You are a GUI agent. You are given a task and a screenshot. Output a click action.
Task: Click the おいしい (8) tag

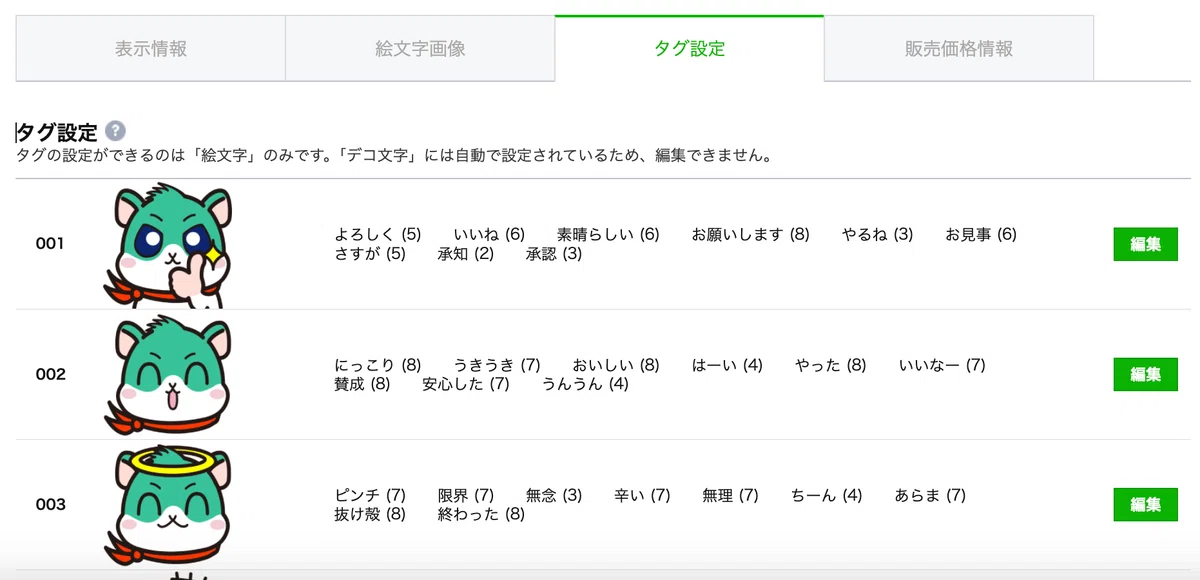(x=615, y=365)
